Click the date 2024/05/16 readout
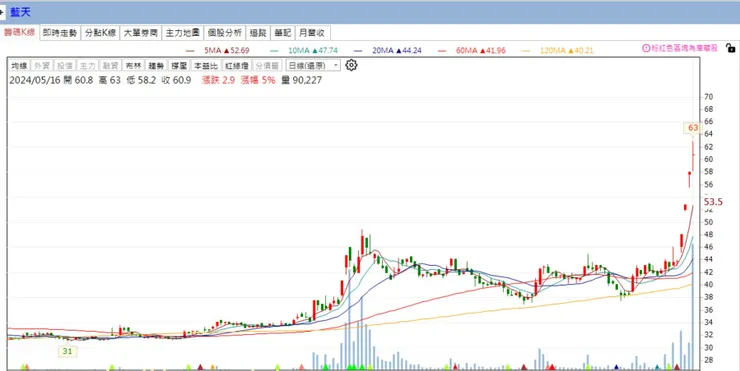 click(x=35, y=80)
